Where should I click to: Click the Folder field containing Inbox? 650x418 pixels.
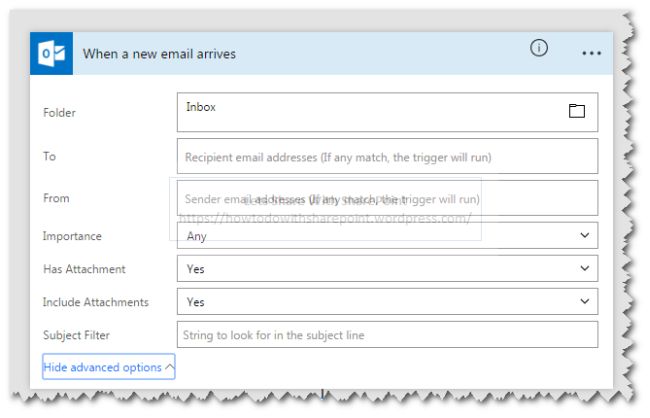click(370, 112)
